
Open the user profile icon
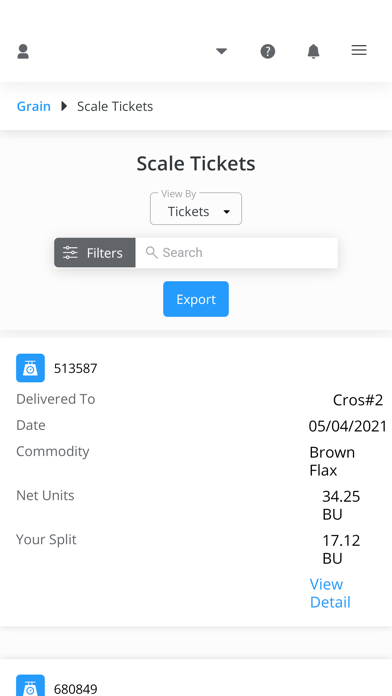coord(23,51)
